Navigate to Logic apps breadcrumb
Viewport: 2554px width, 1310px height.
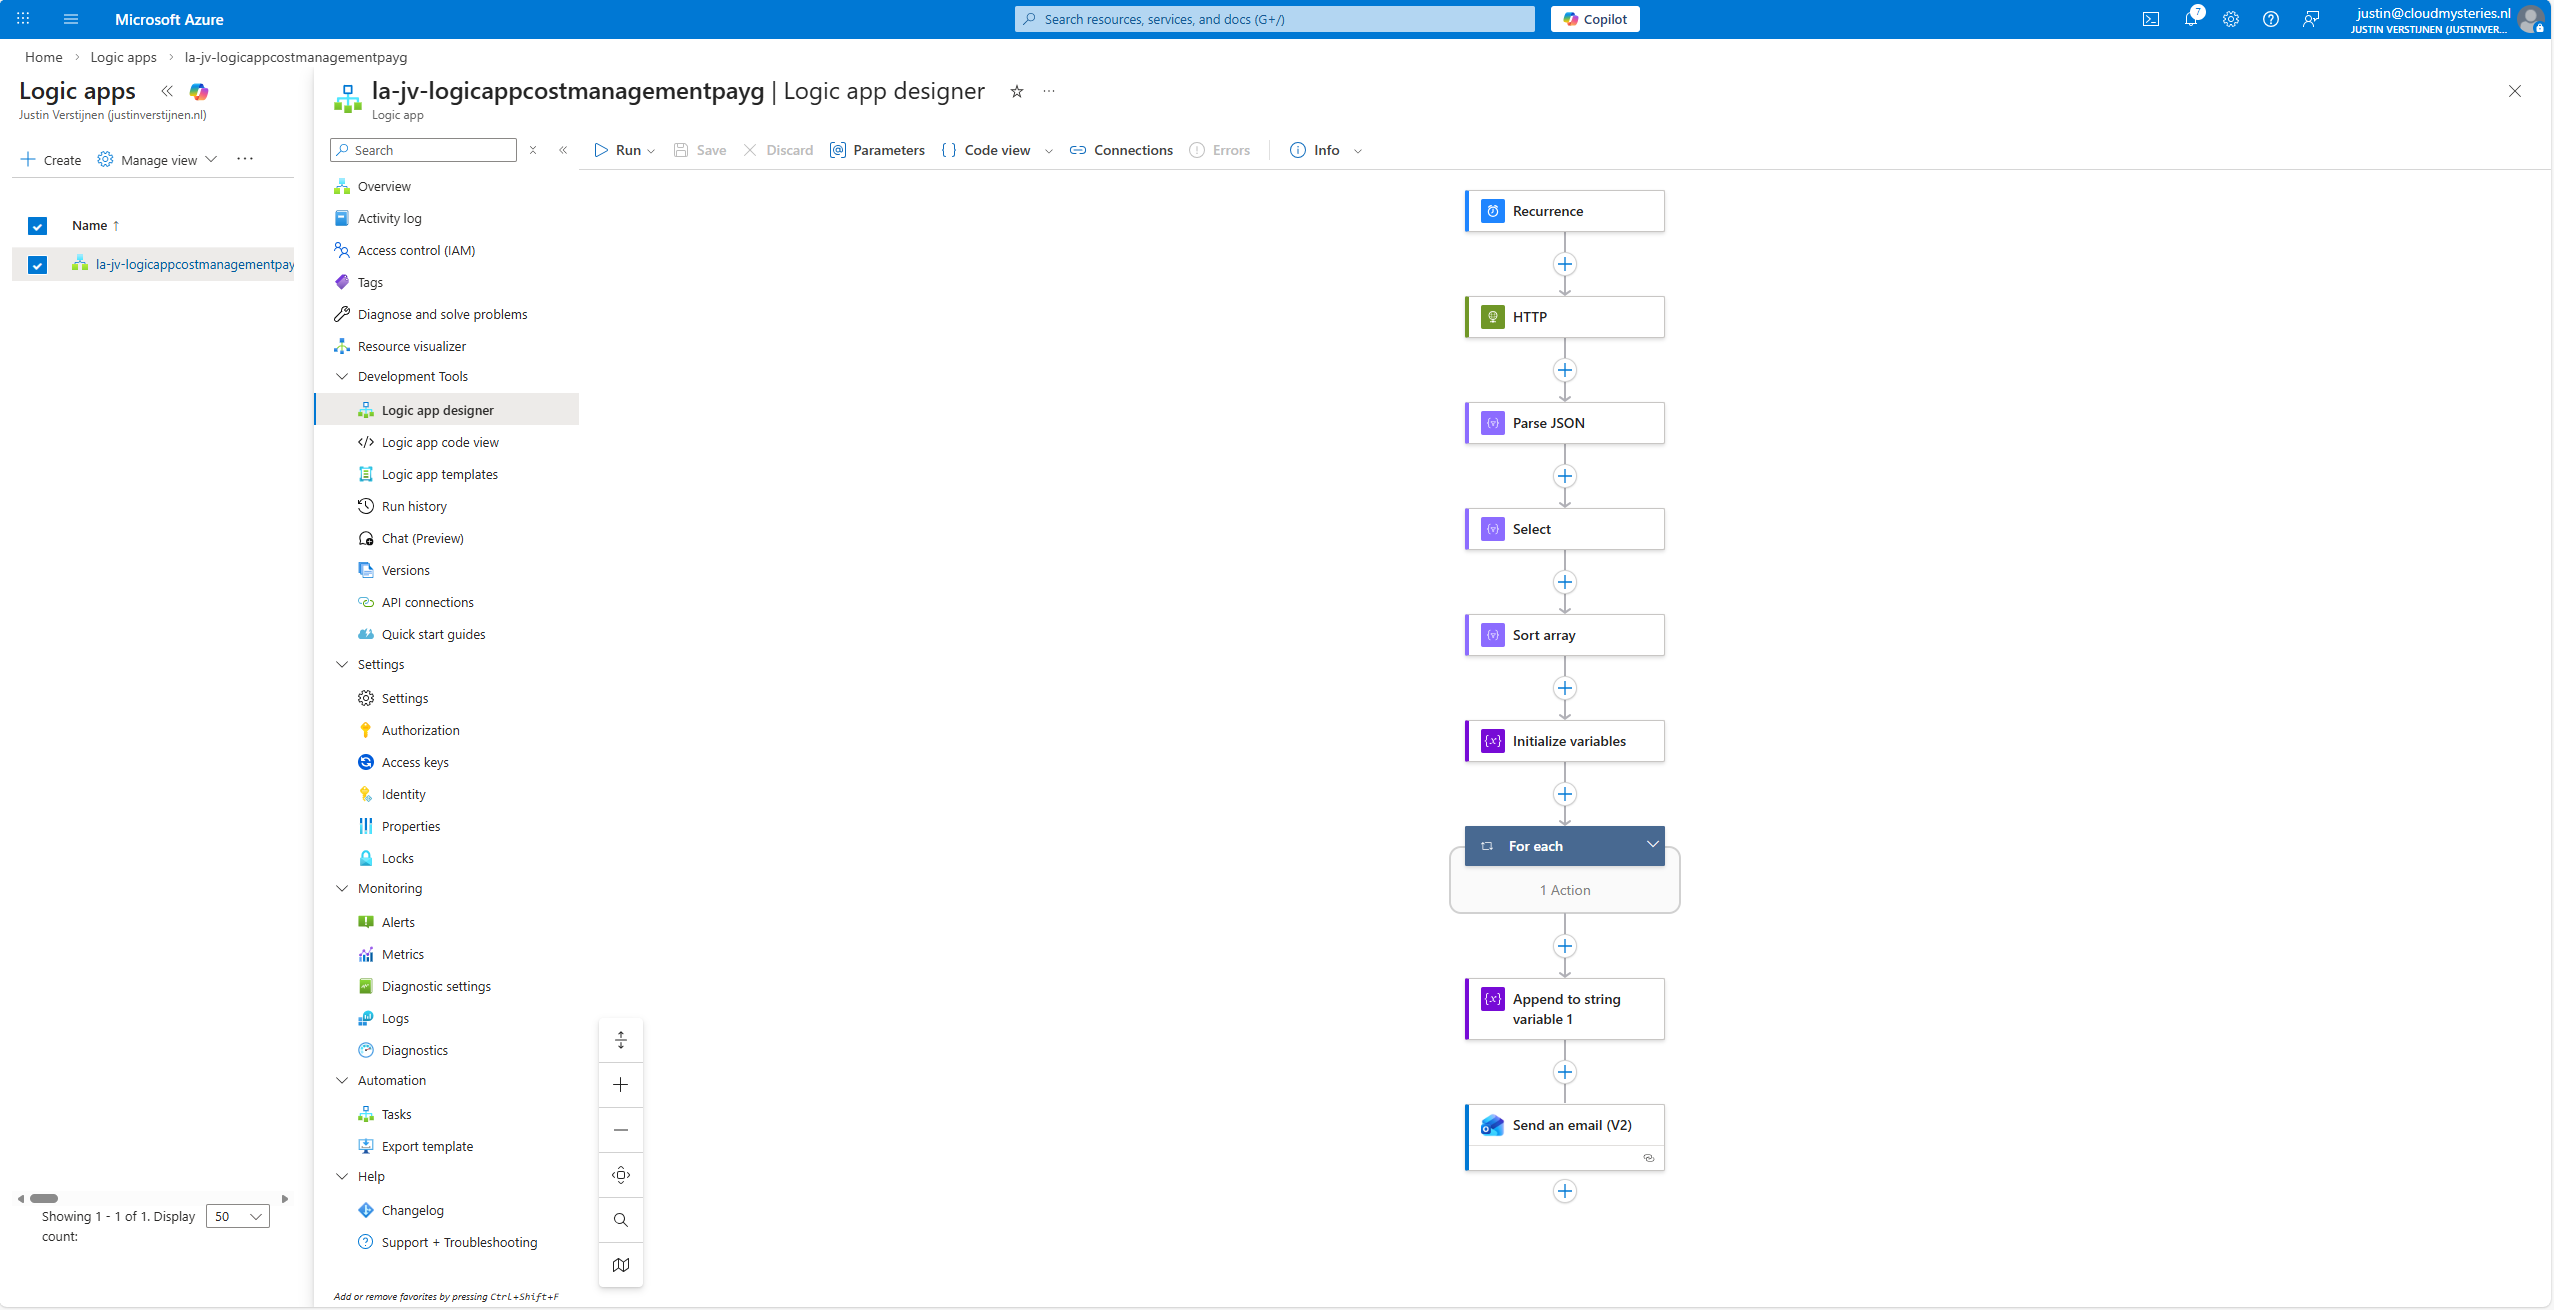123,57
